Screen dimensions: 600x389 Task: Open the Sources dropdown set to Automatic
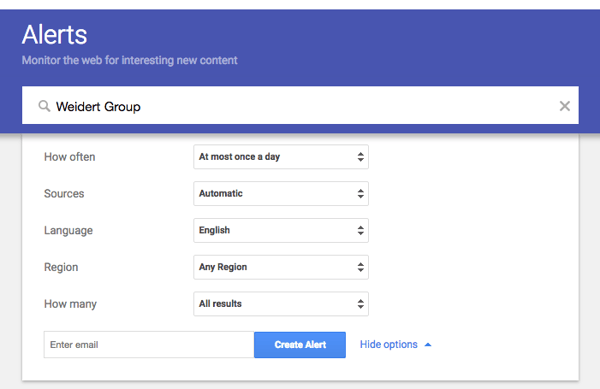tap(281, 194)
